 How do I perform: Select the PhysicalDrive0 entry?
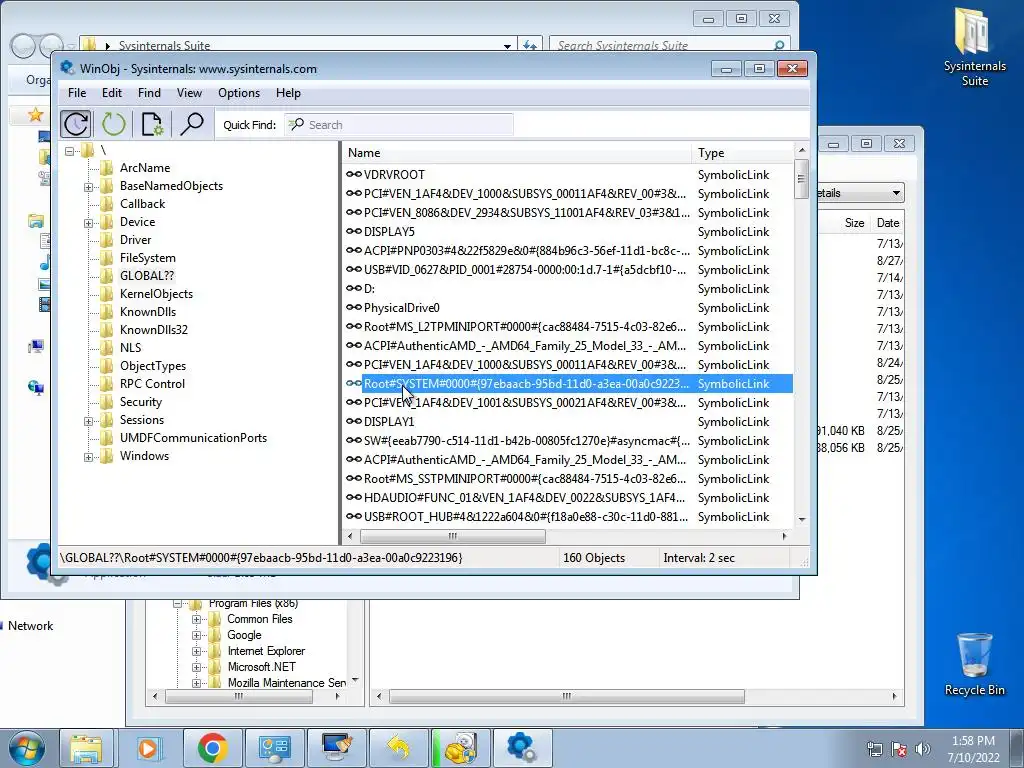point(568,308)
